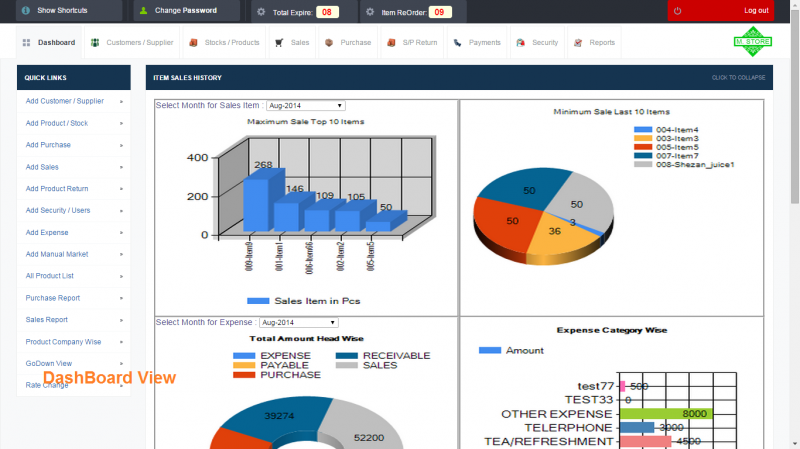Click the Show Shortcuts info icon
800x449 pixels.
(x=26, y=10)
